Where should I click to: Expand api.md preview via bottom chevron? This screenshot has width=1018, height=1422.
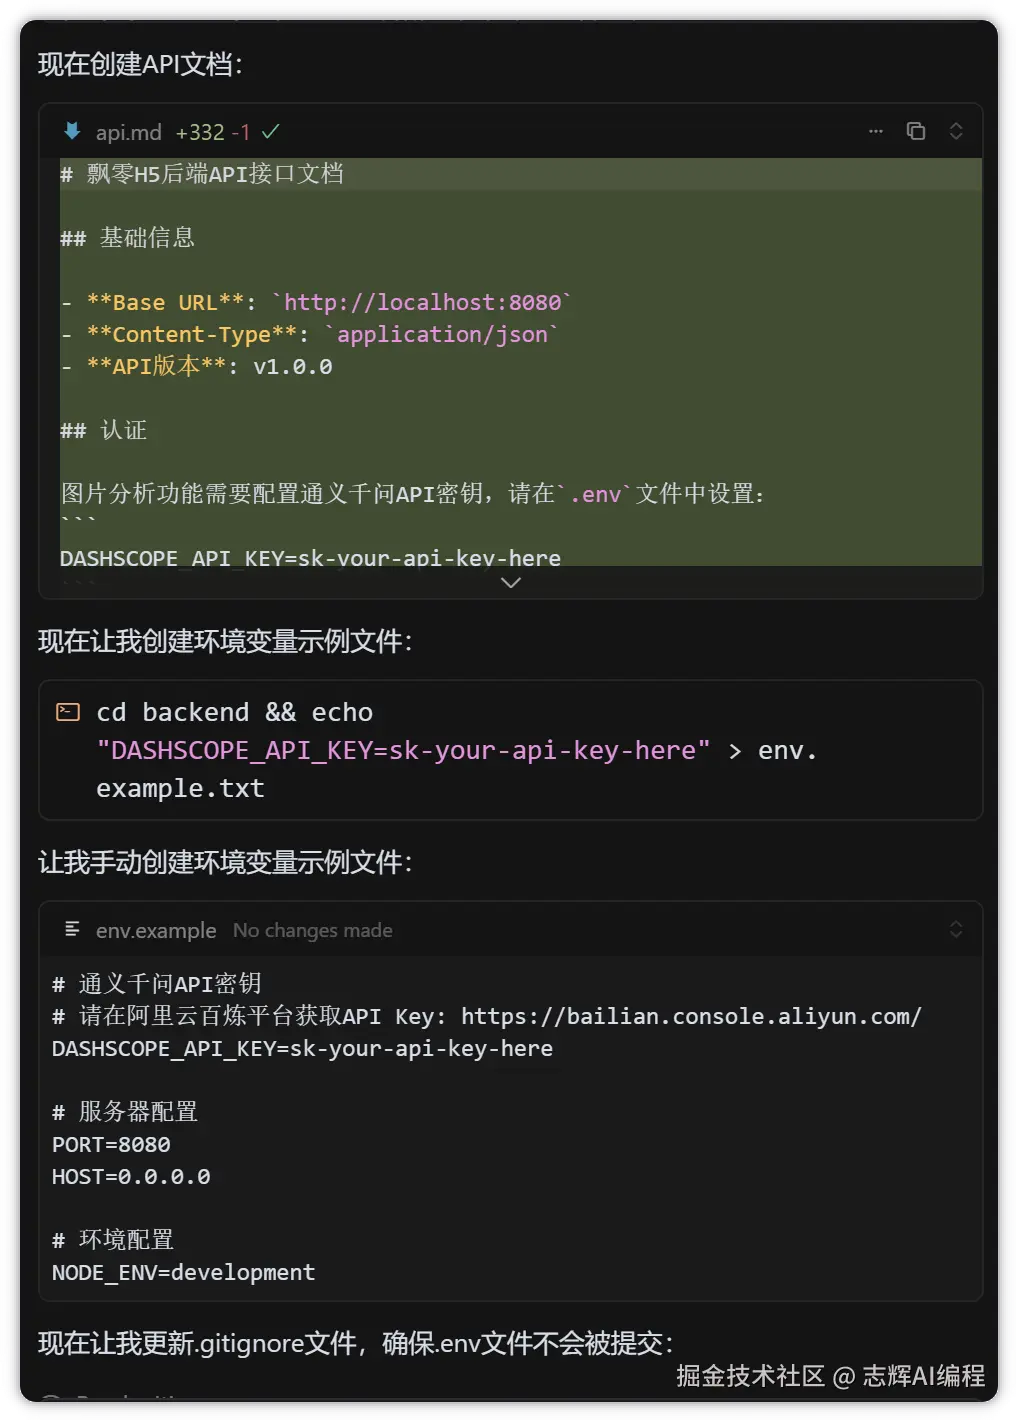[x=510, y=582]
